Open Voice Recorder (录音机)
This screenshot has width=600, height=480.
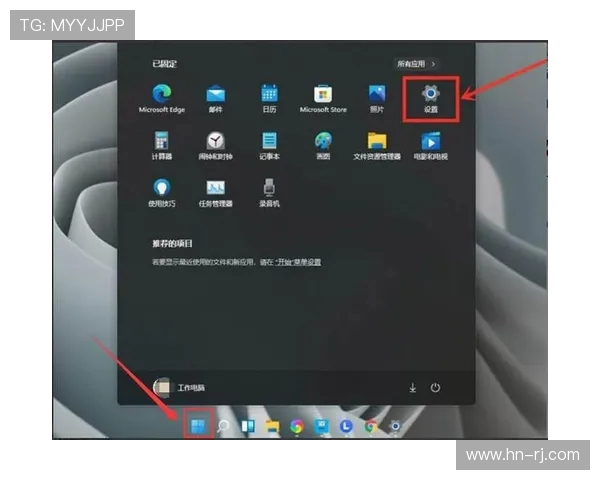[x=269, y=193]
